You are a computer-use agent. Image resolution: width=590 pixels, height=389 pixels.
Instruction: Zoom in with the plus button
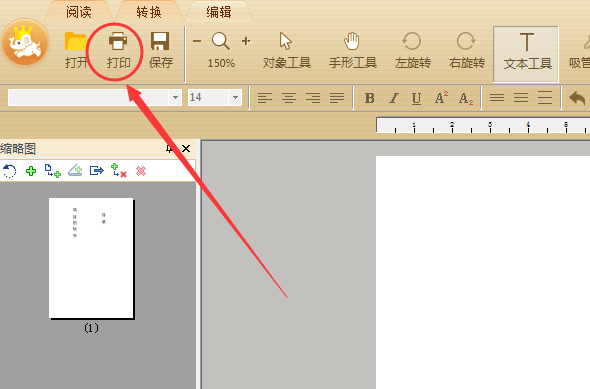pos(246,41)
